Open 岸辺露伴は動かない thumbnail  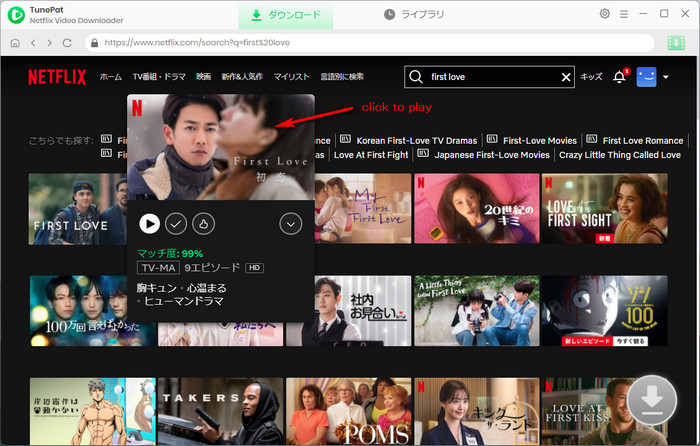[93, 411]
